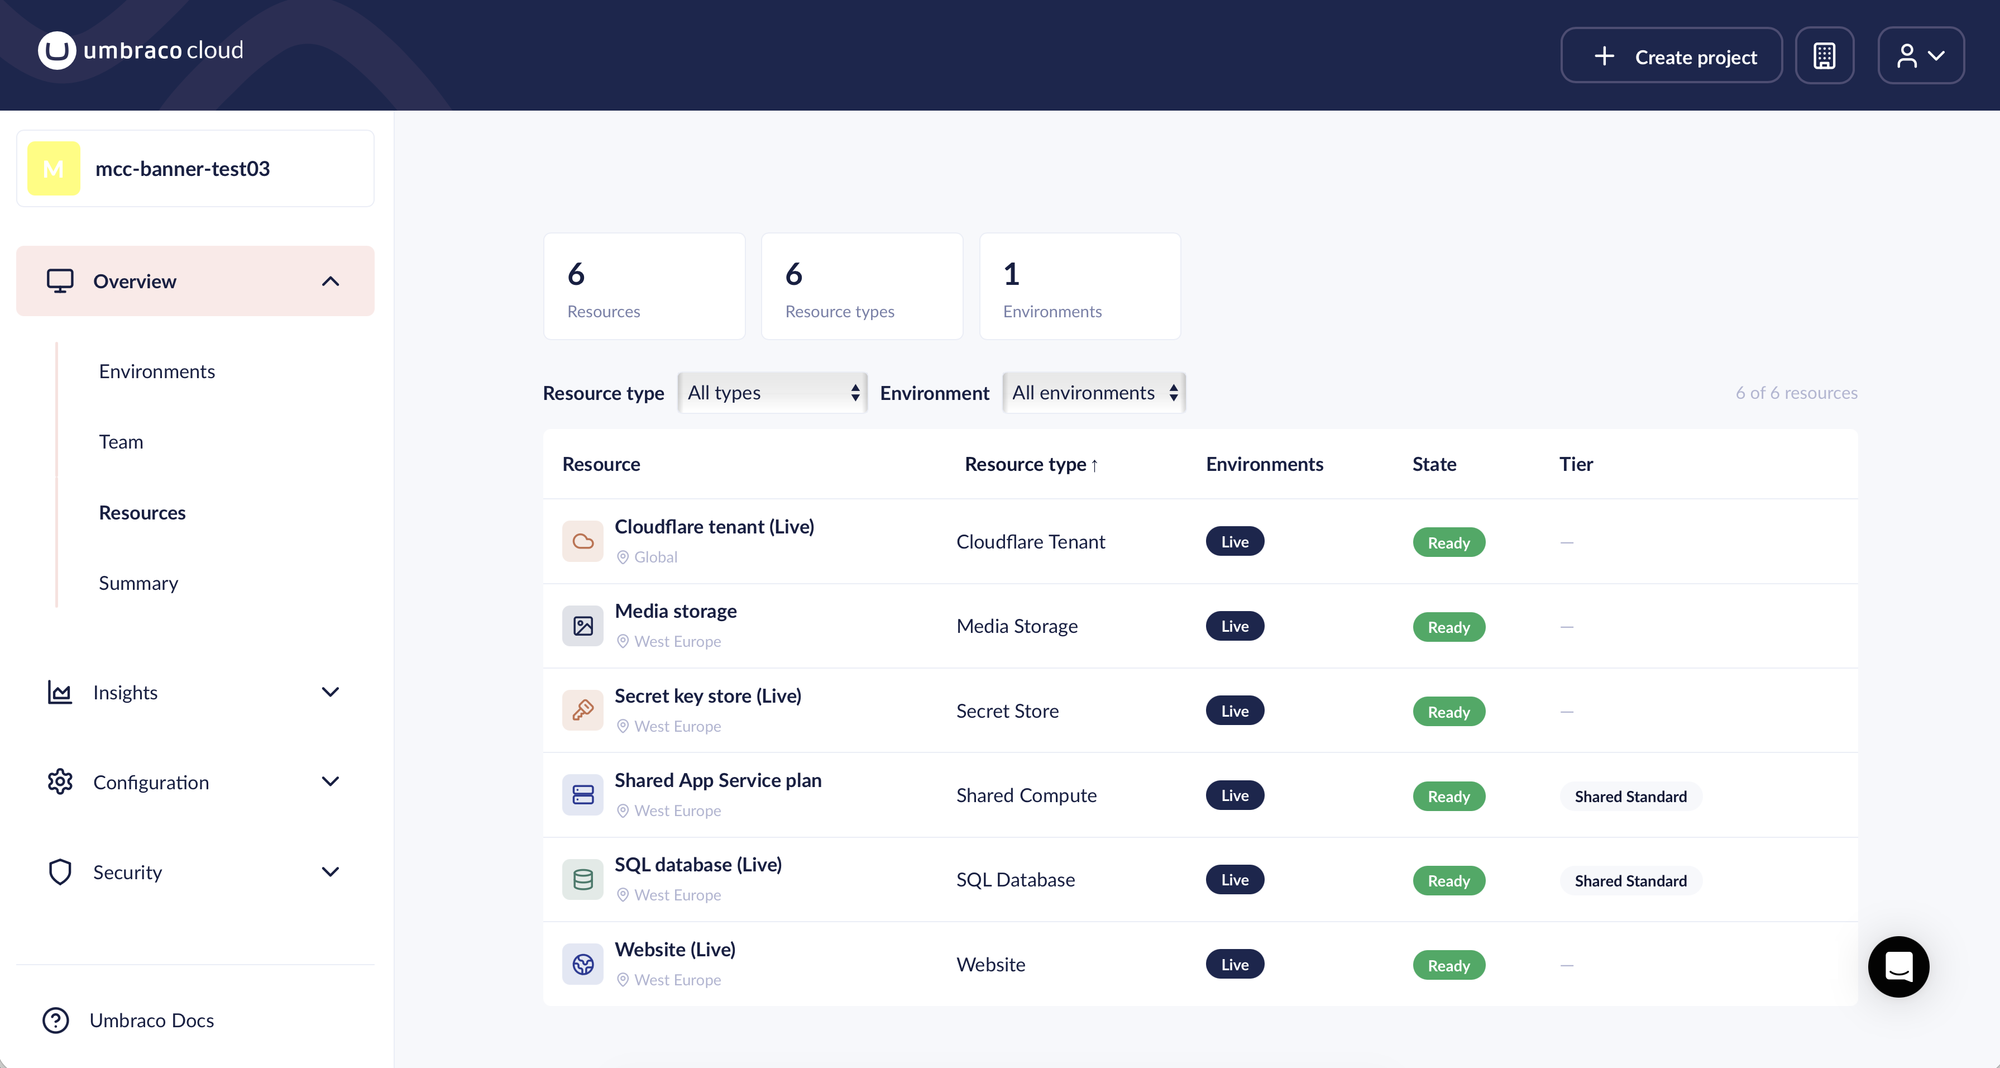Click the Umbraco Cloud logo
Screen dimensions: 2000x1068
point(140,50)
